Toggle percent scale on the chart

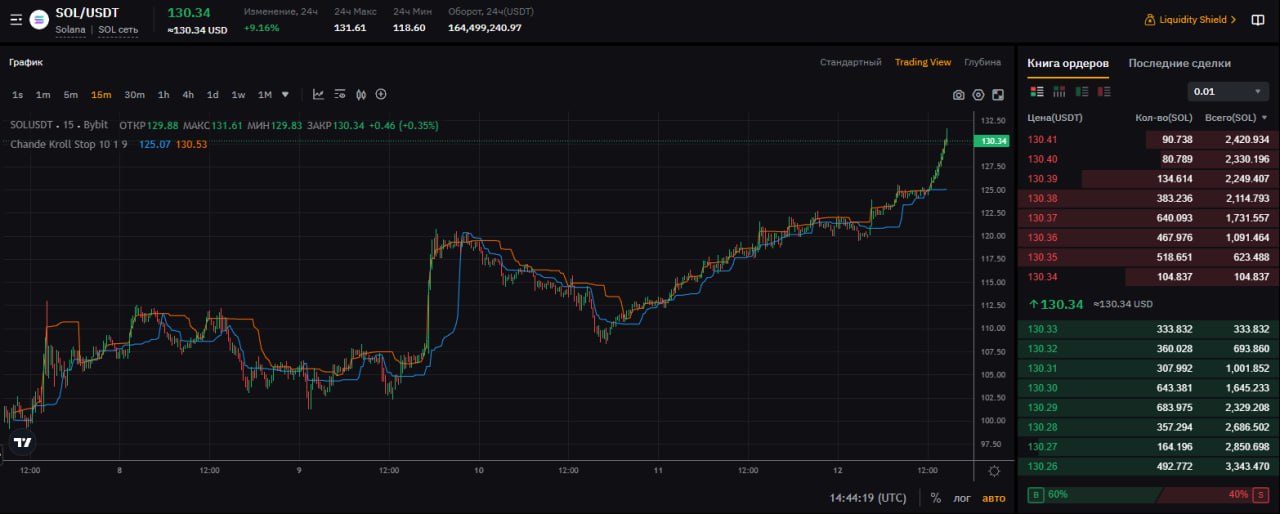(x=935, y=497)
